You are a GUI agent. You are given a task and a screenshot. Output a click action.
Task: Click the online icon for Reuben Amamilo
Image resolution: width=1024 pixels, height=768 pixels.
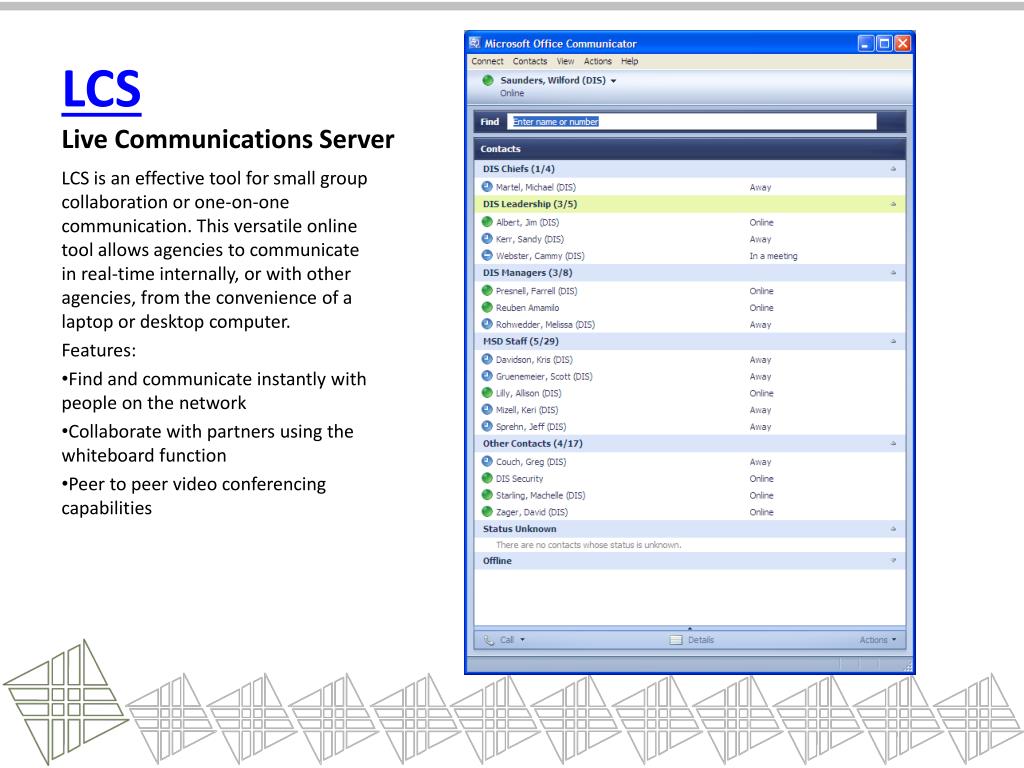tap(487, 308)
